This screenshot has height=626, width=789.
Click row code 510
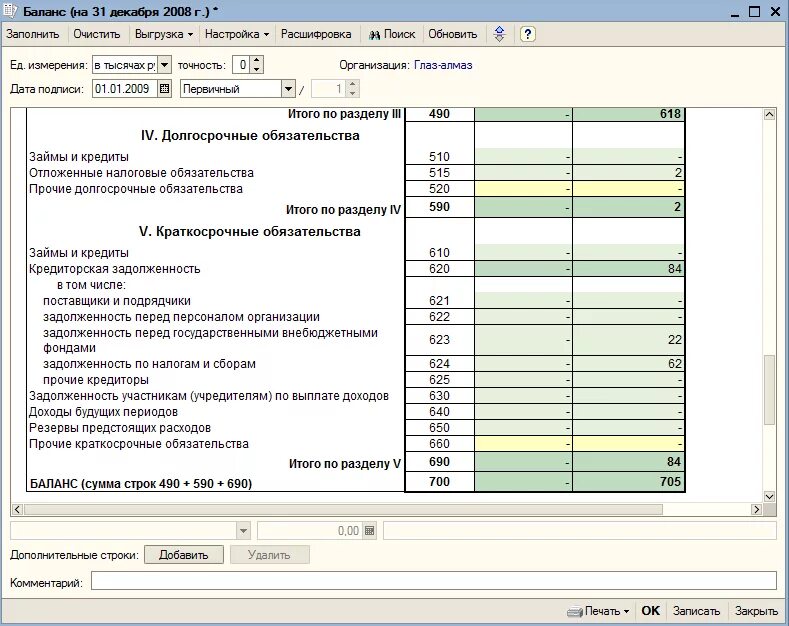point(439,156)
